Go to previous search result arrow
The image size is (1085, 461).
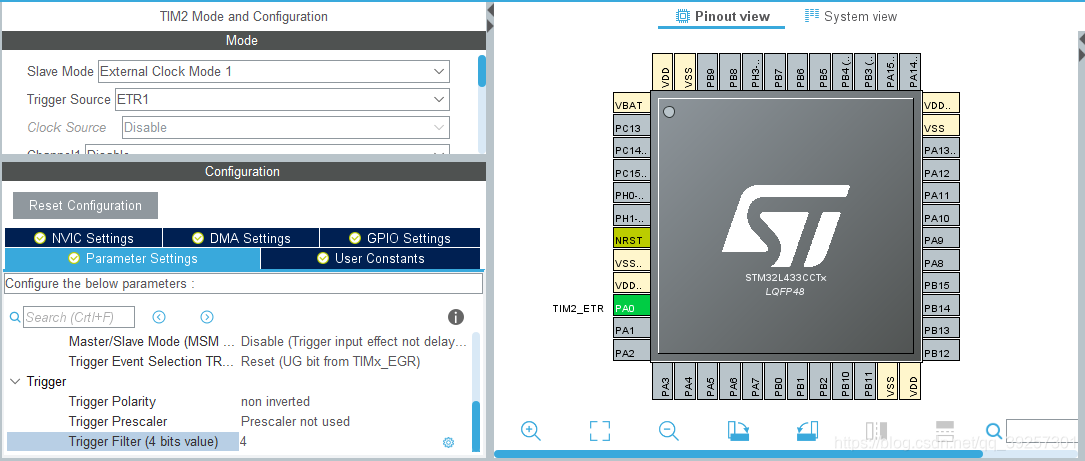(x=159, y=317)
